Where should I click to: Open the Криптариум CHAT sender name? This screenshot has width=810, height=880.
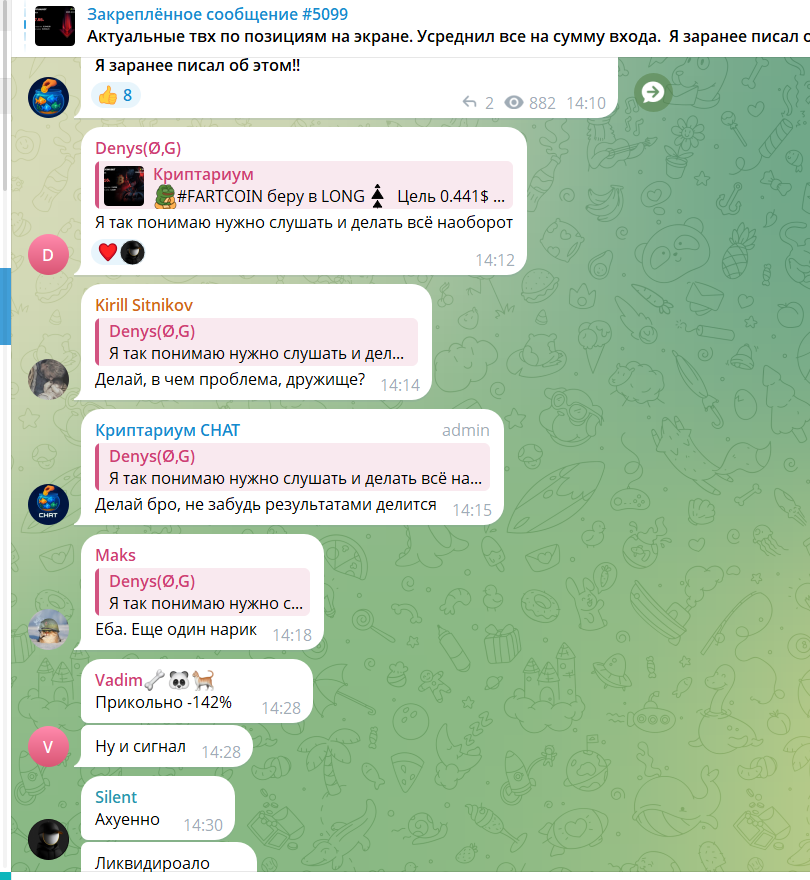coord(167,430)
